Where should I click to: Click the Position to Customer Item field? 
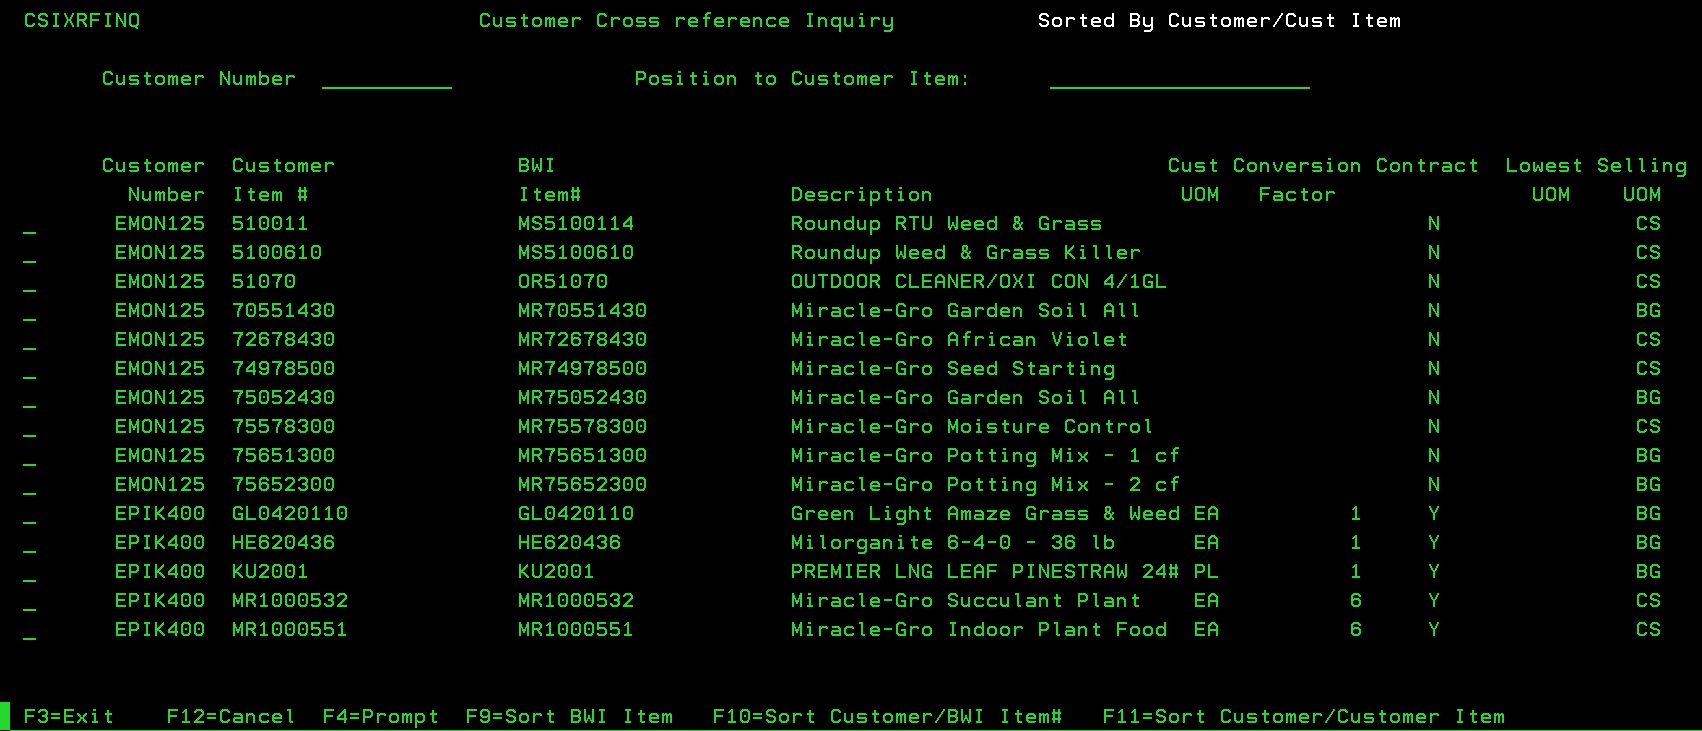1179,80
